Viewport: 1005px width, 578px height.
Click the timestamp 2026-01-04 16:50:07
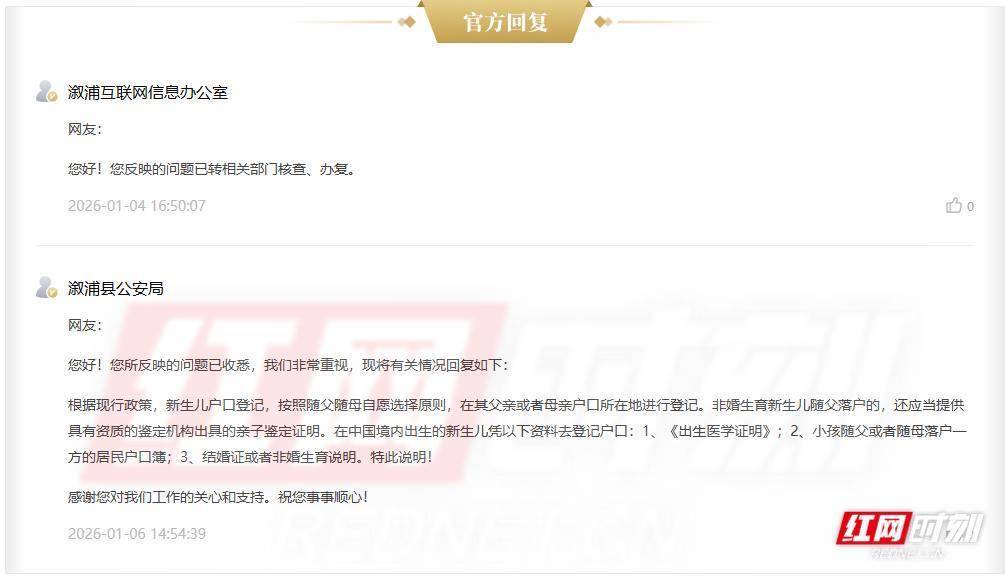[x=137, y=206]
